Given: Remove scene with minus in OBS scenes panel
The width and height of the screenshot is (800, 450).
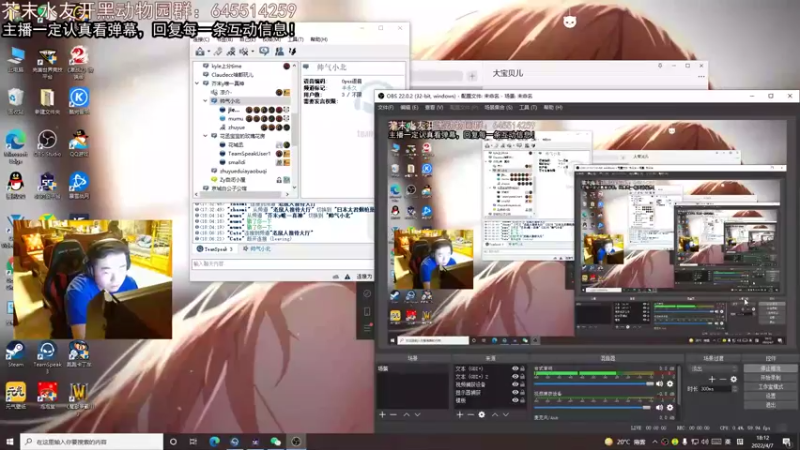Looking at the screenshot, I should 393,415.
